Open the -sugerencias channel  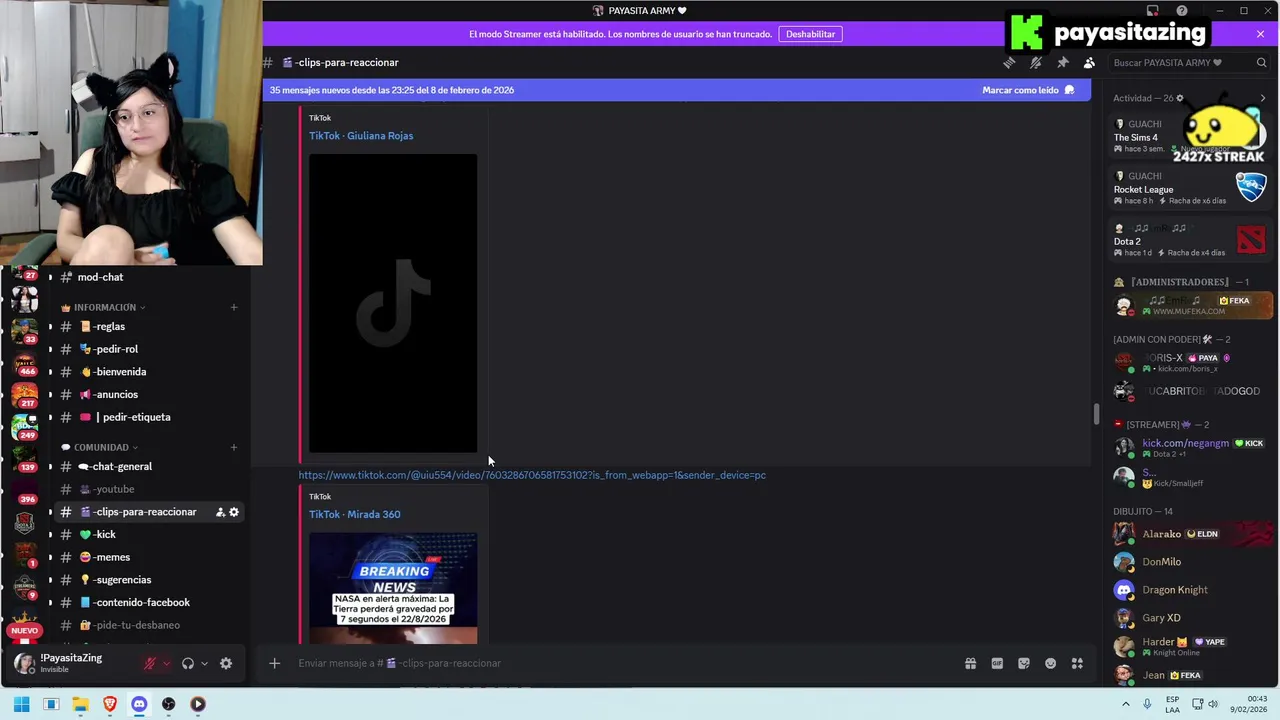coord(146,580)
